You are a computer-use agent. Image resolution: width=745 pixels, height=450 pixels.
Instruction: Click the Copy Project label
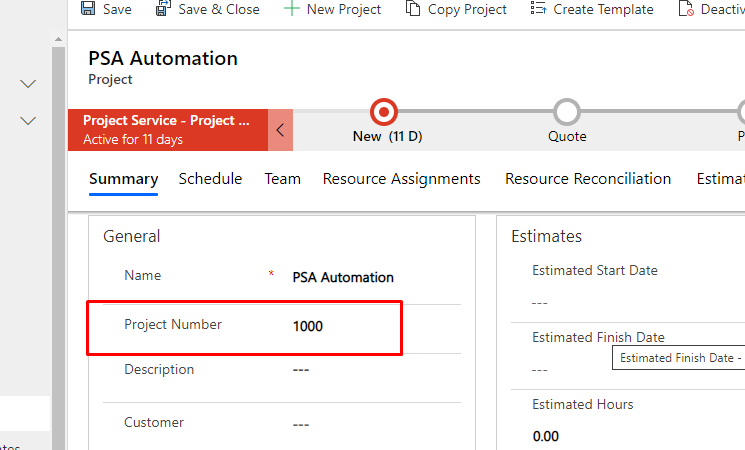tap(467, 10)
